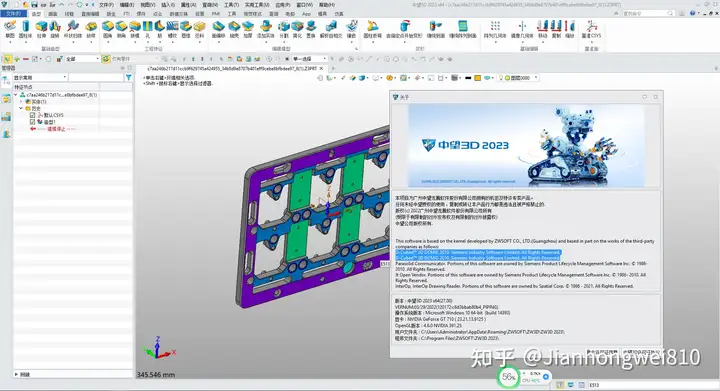Expand the 实体(1) tree node

(x=21, y=101)
